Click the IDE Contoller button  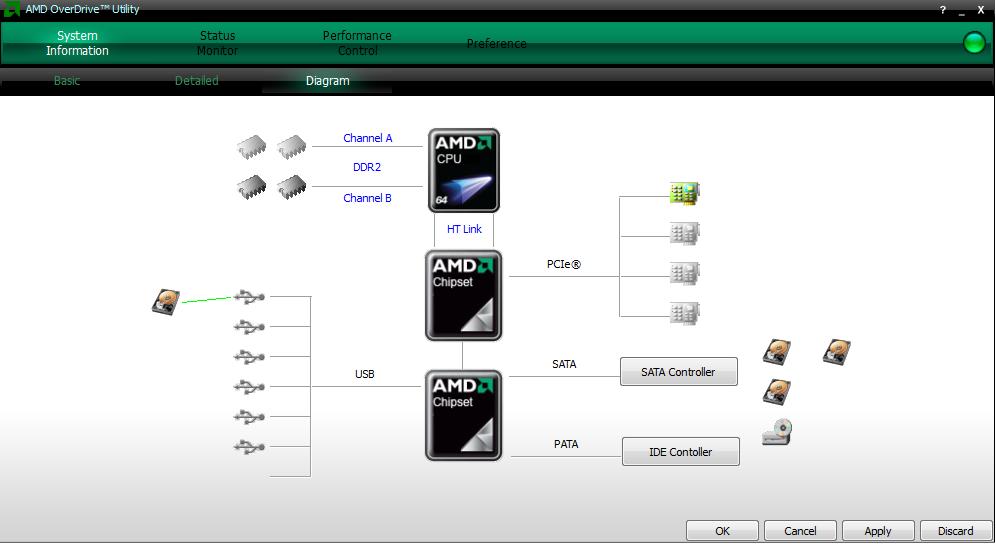coord(680,452)
